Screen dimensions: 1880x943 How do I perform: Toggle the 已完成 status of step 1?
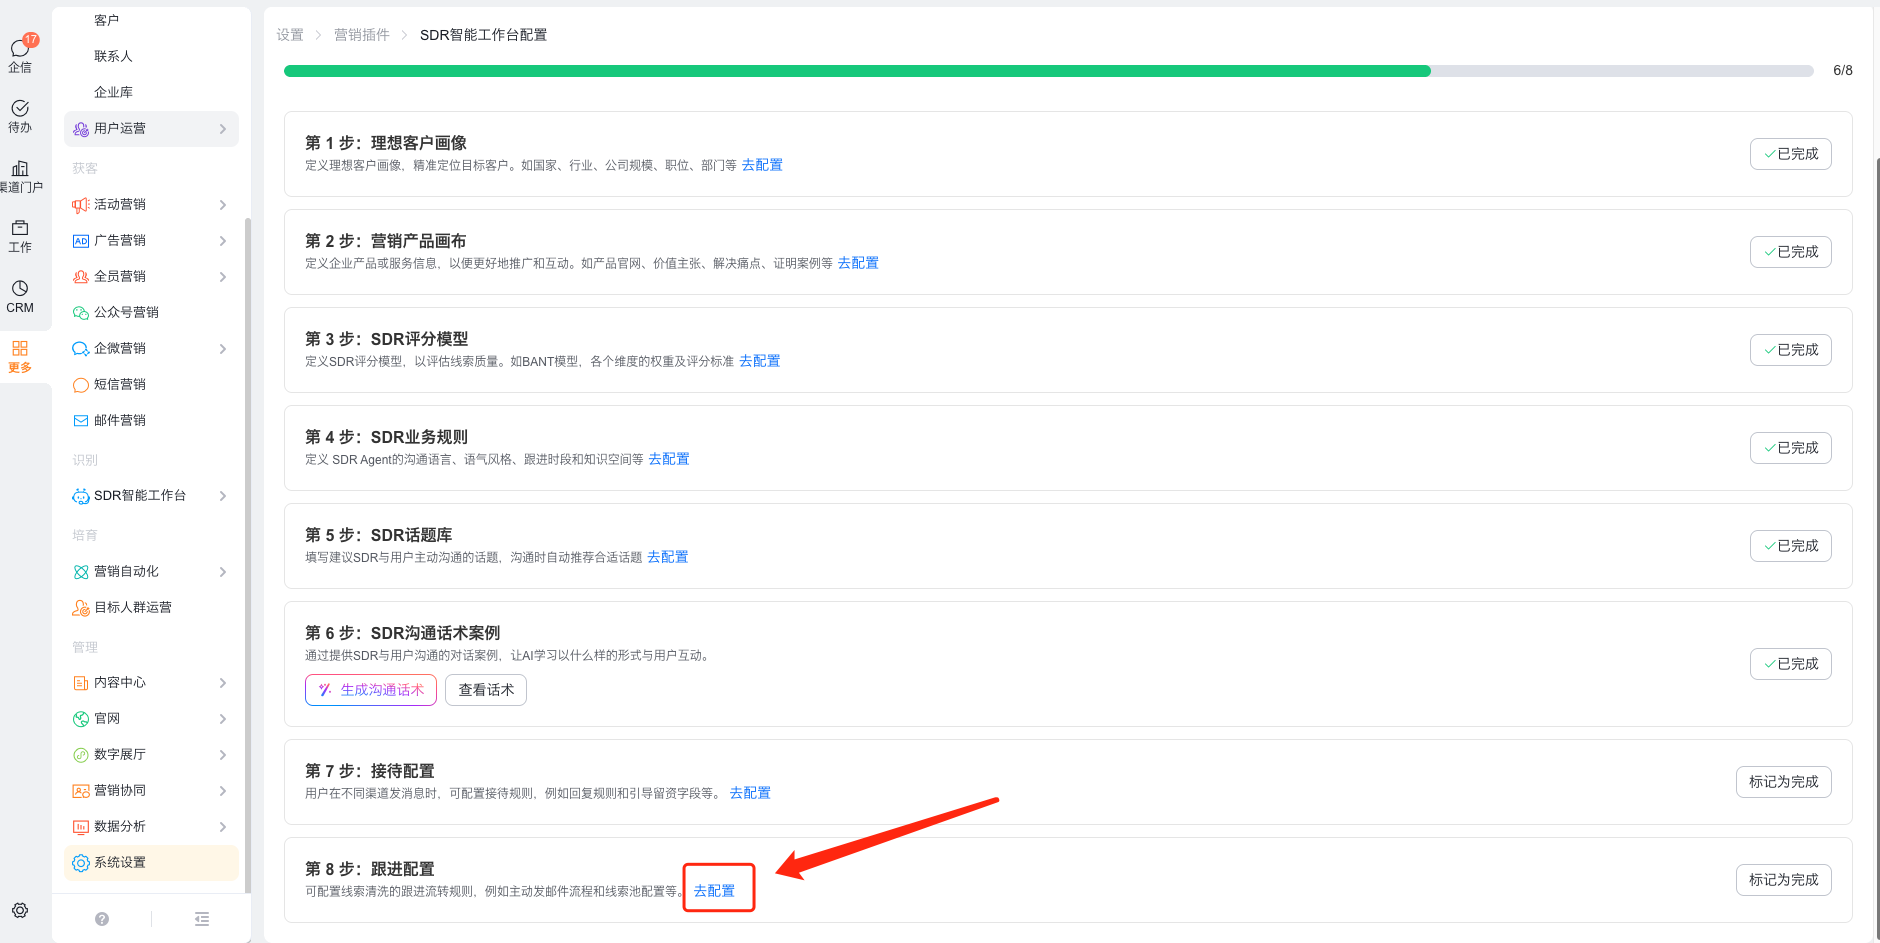1790,154
